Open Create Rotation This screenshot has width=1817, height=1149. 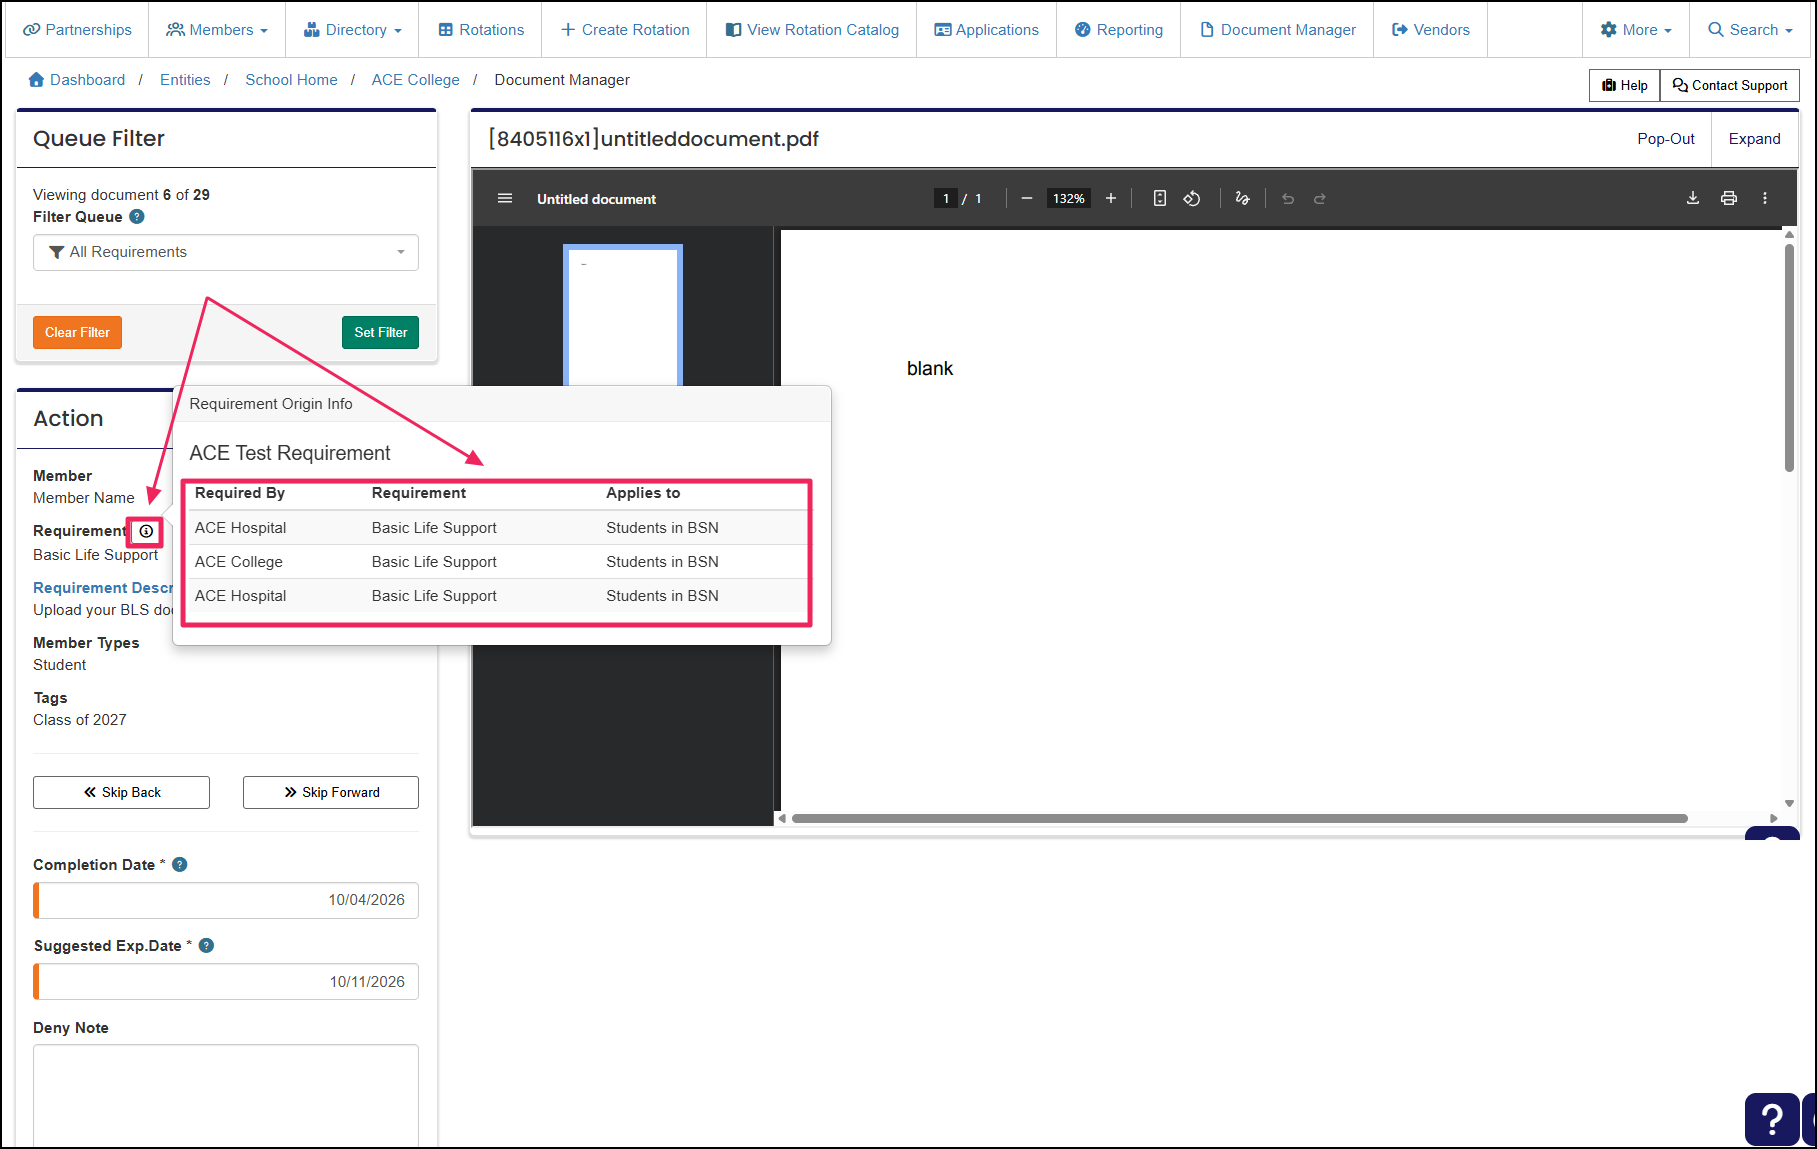625,30
